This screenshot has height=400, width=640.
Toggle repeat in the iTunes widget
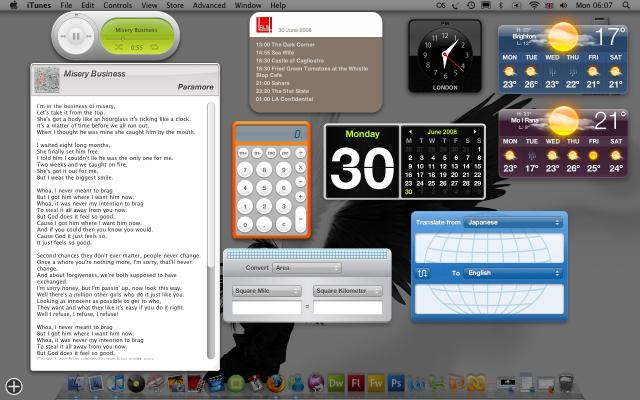pos(154,47)
